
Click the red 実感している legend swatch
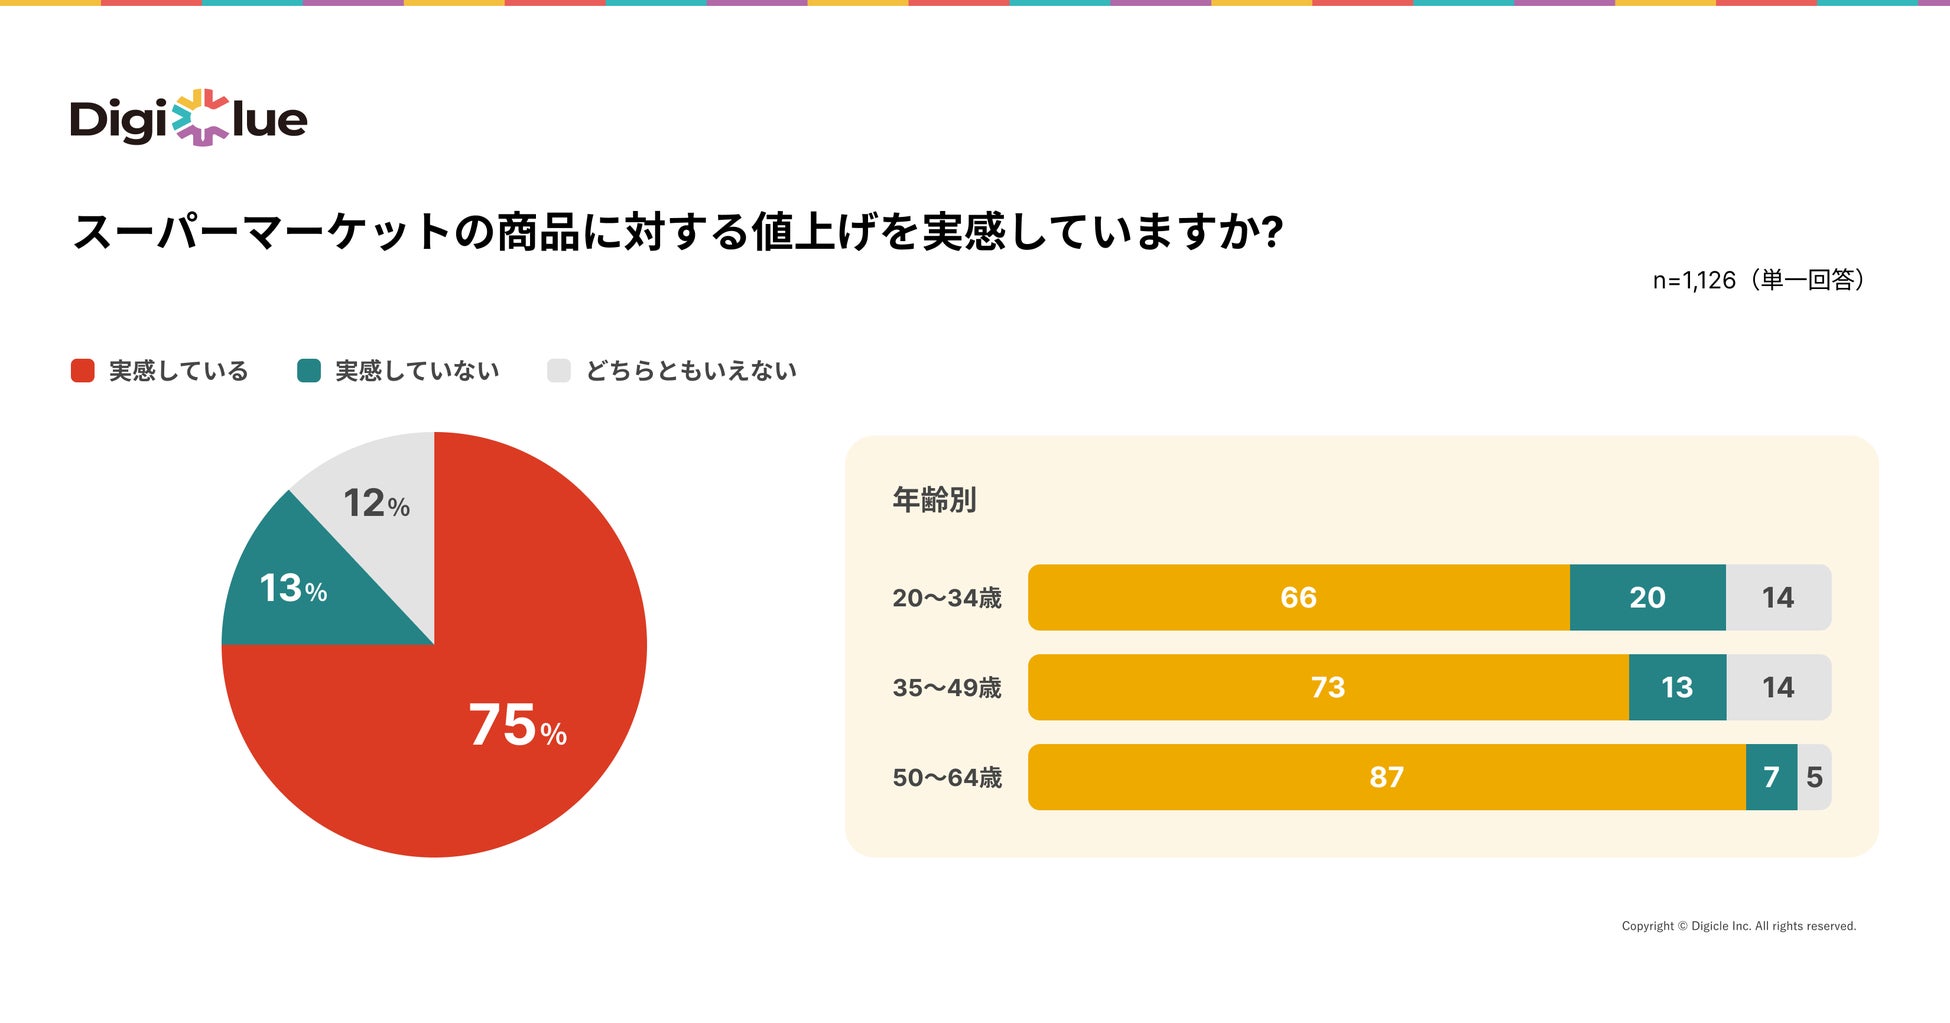(x=83, y=371)
